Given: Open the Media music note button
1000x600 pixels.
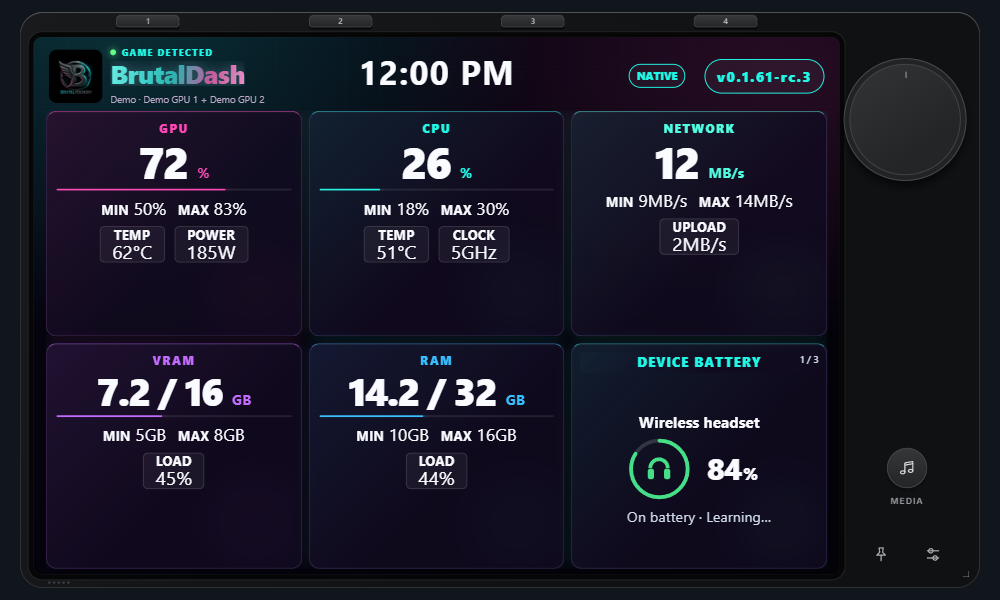Looking at the screenshot, I should (x=906, y=468).
